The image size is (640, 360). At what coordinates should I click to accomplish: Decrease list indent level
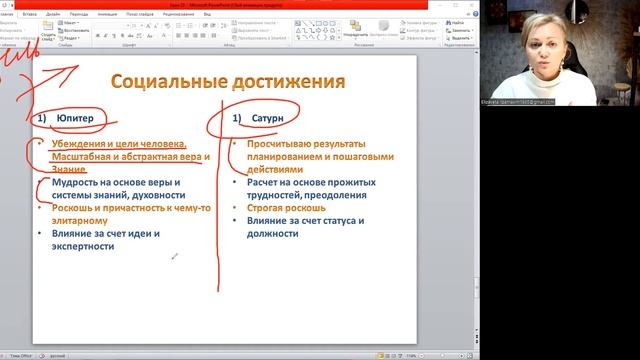(x=205, y=26)
